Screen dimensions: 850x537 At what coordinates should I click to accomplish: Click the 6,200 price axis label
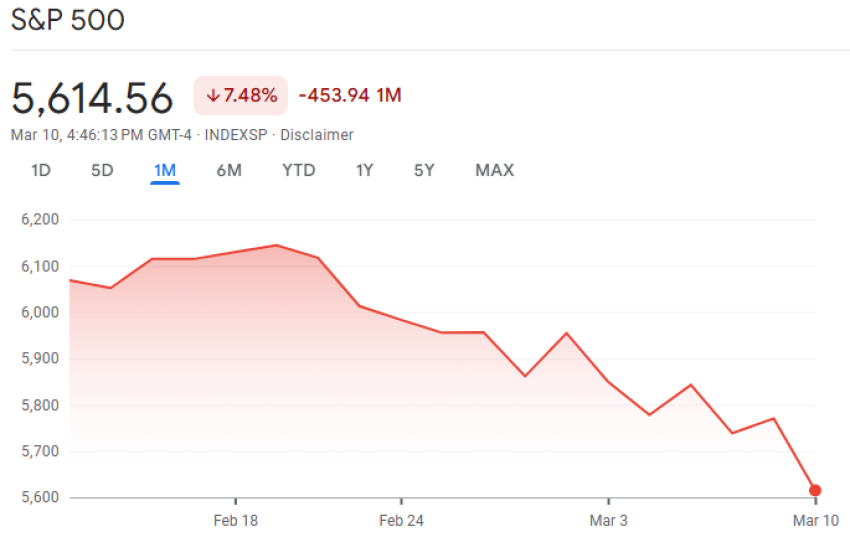[x=40, y=220]
